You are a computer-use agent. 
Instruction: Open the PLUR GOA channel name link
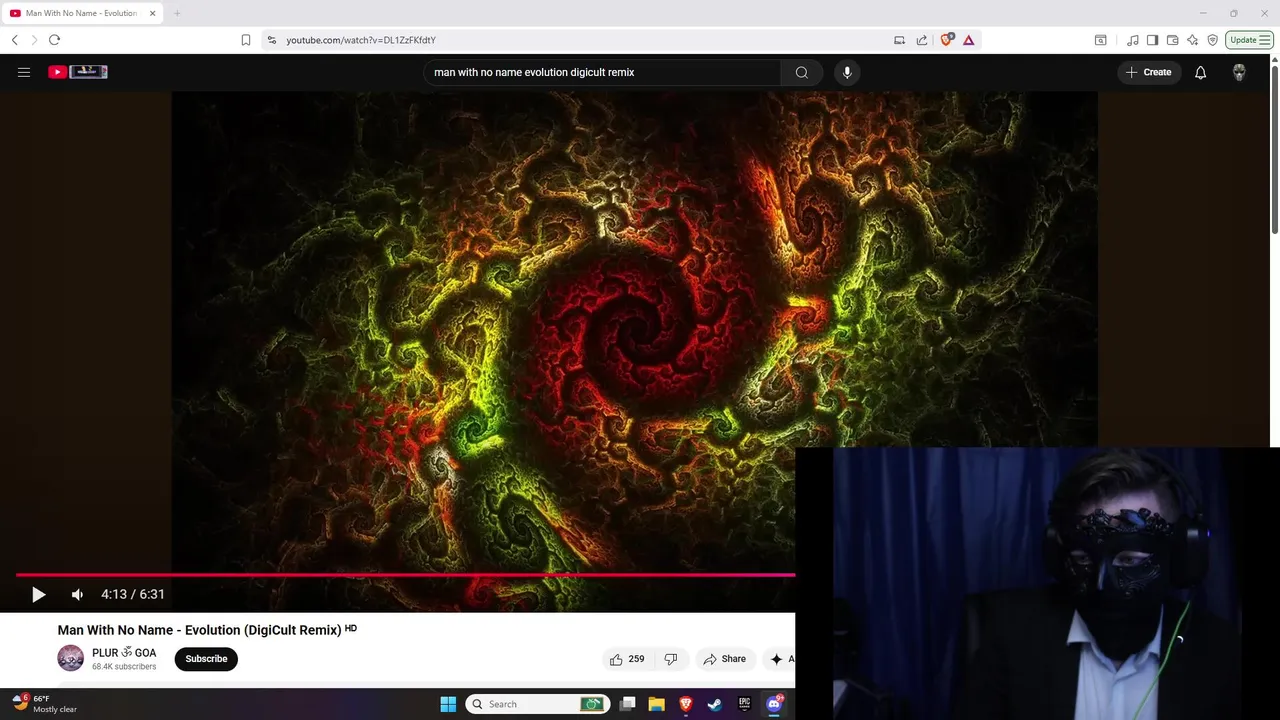[124, 653]
